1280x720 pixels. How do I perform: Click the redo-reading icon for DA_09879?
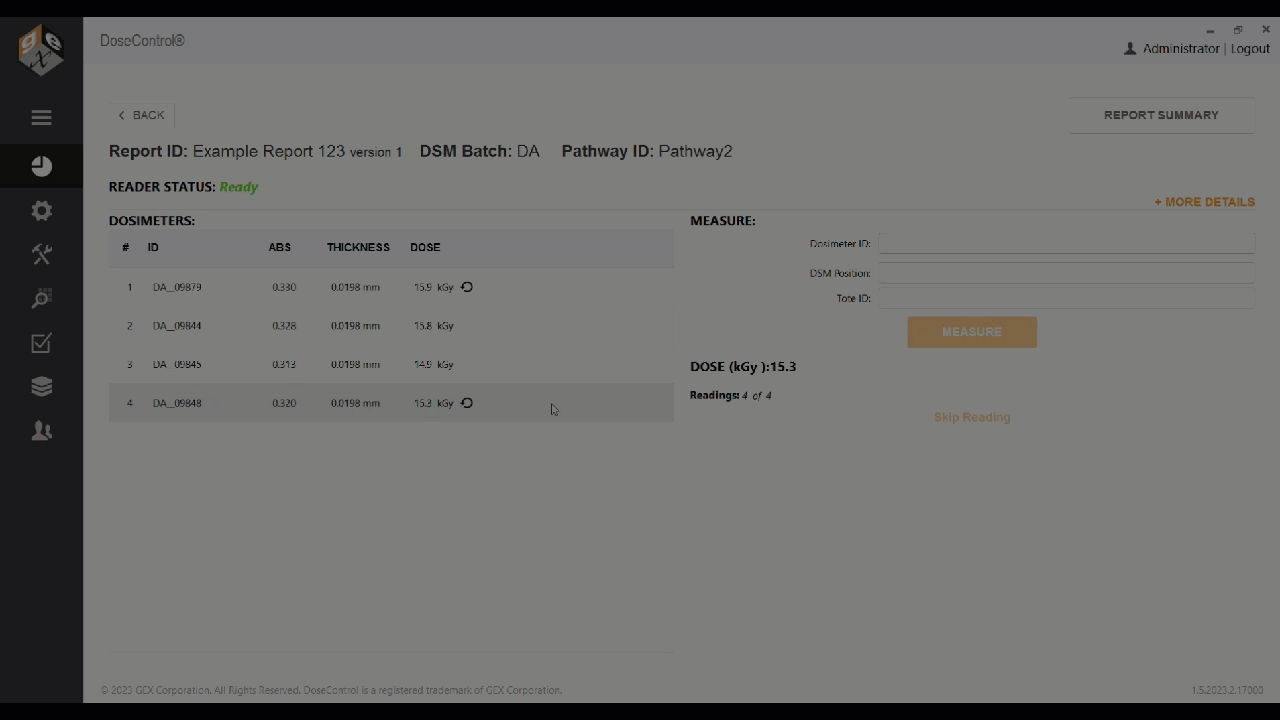click(x=467, y=287)
